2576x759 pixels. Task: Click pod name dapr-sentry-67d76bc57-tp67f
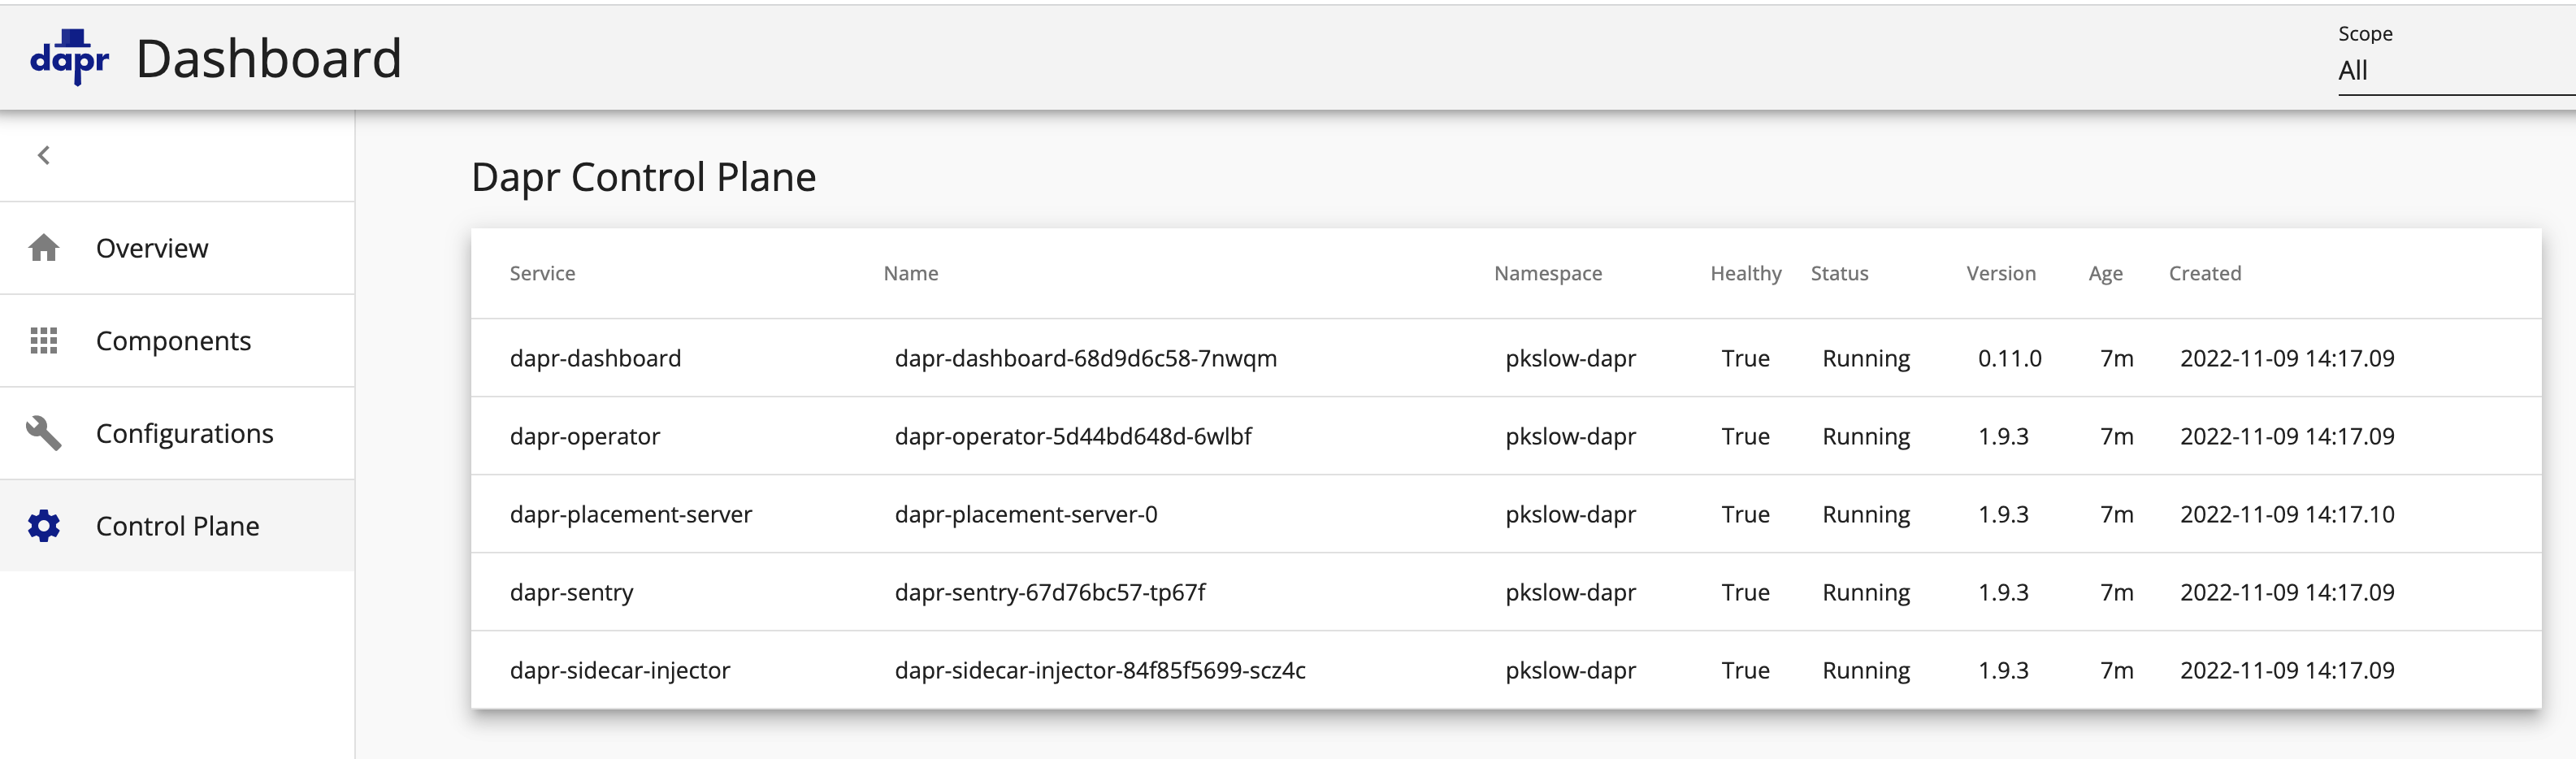coord(1049,592)
